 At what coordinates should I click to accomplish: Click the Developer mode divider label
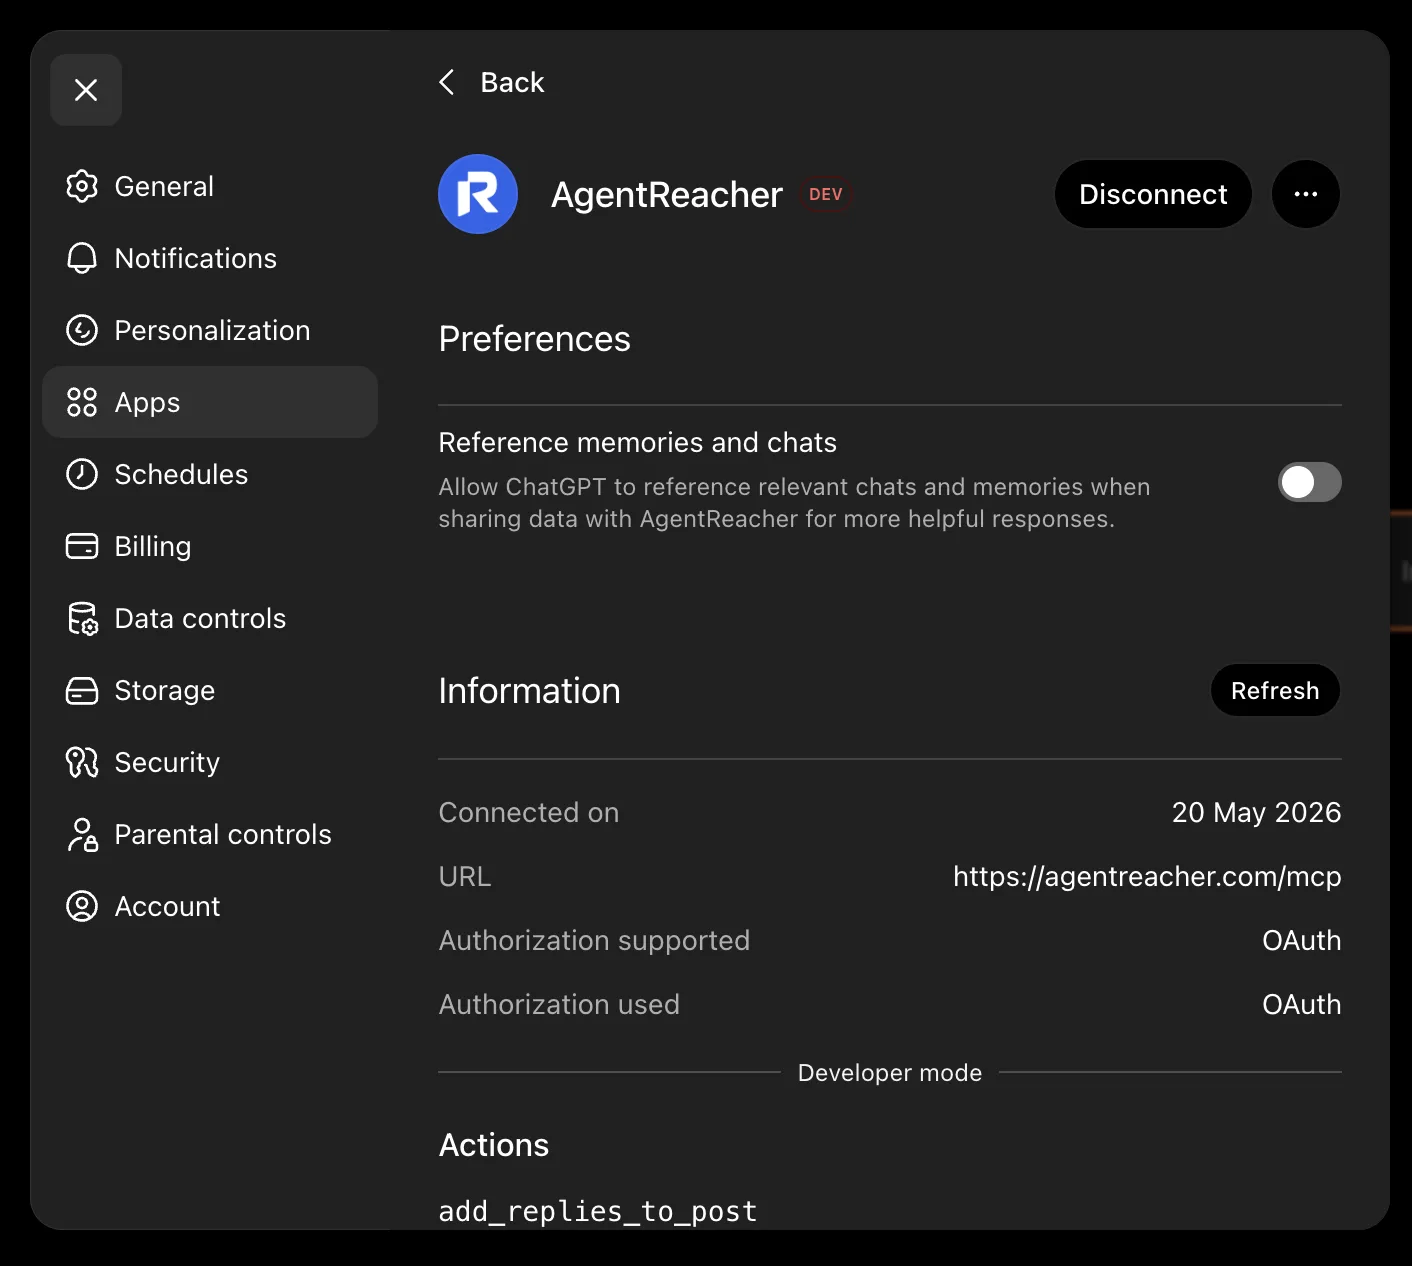coord(890,1072)
